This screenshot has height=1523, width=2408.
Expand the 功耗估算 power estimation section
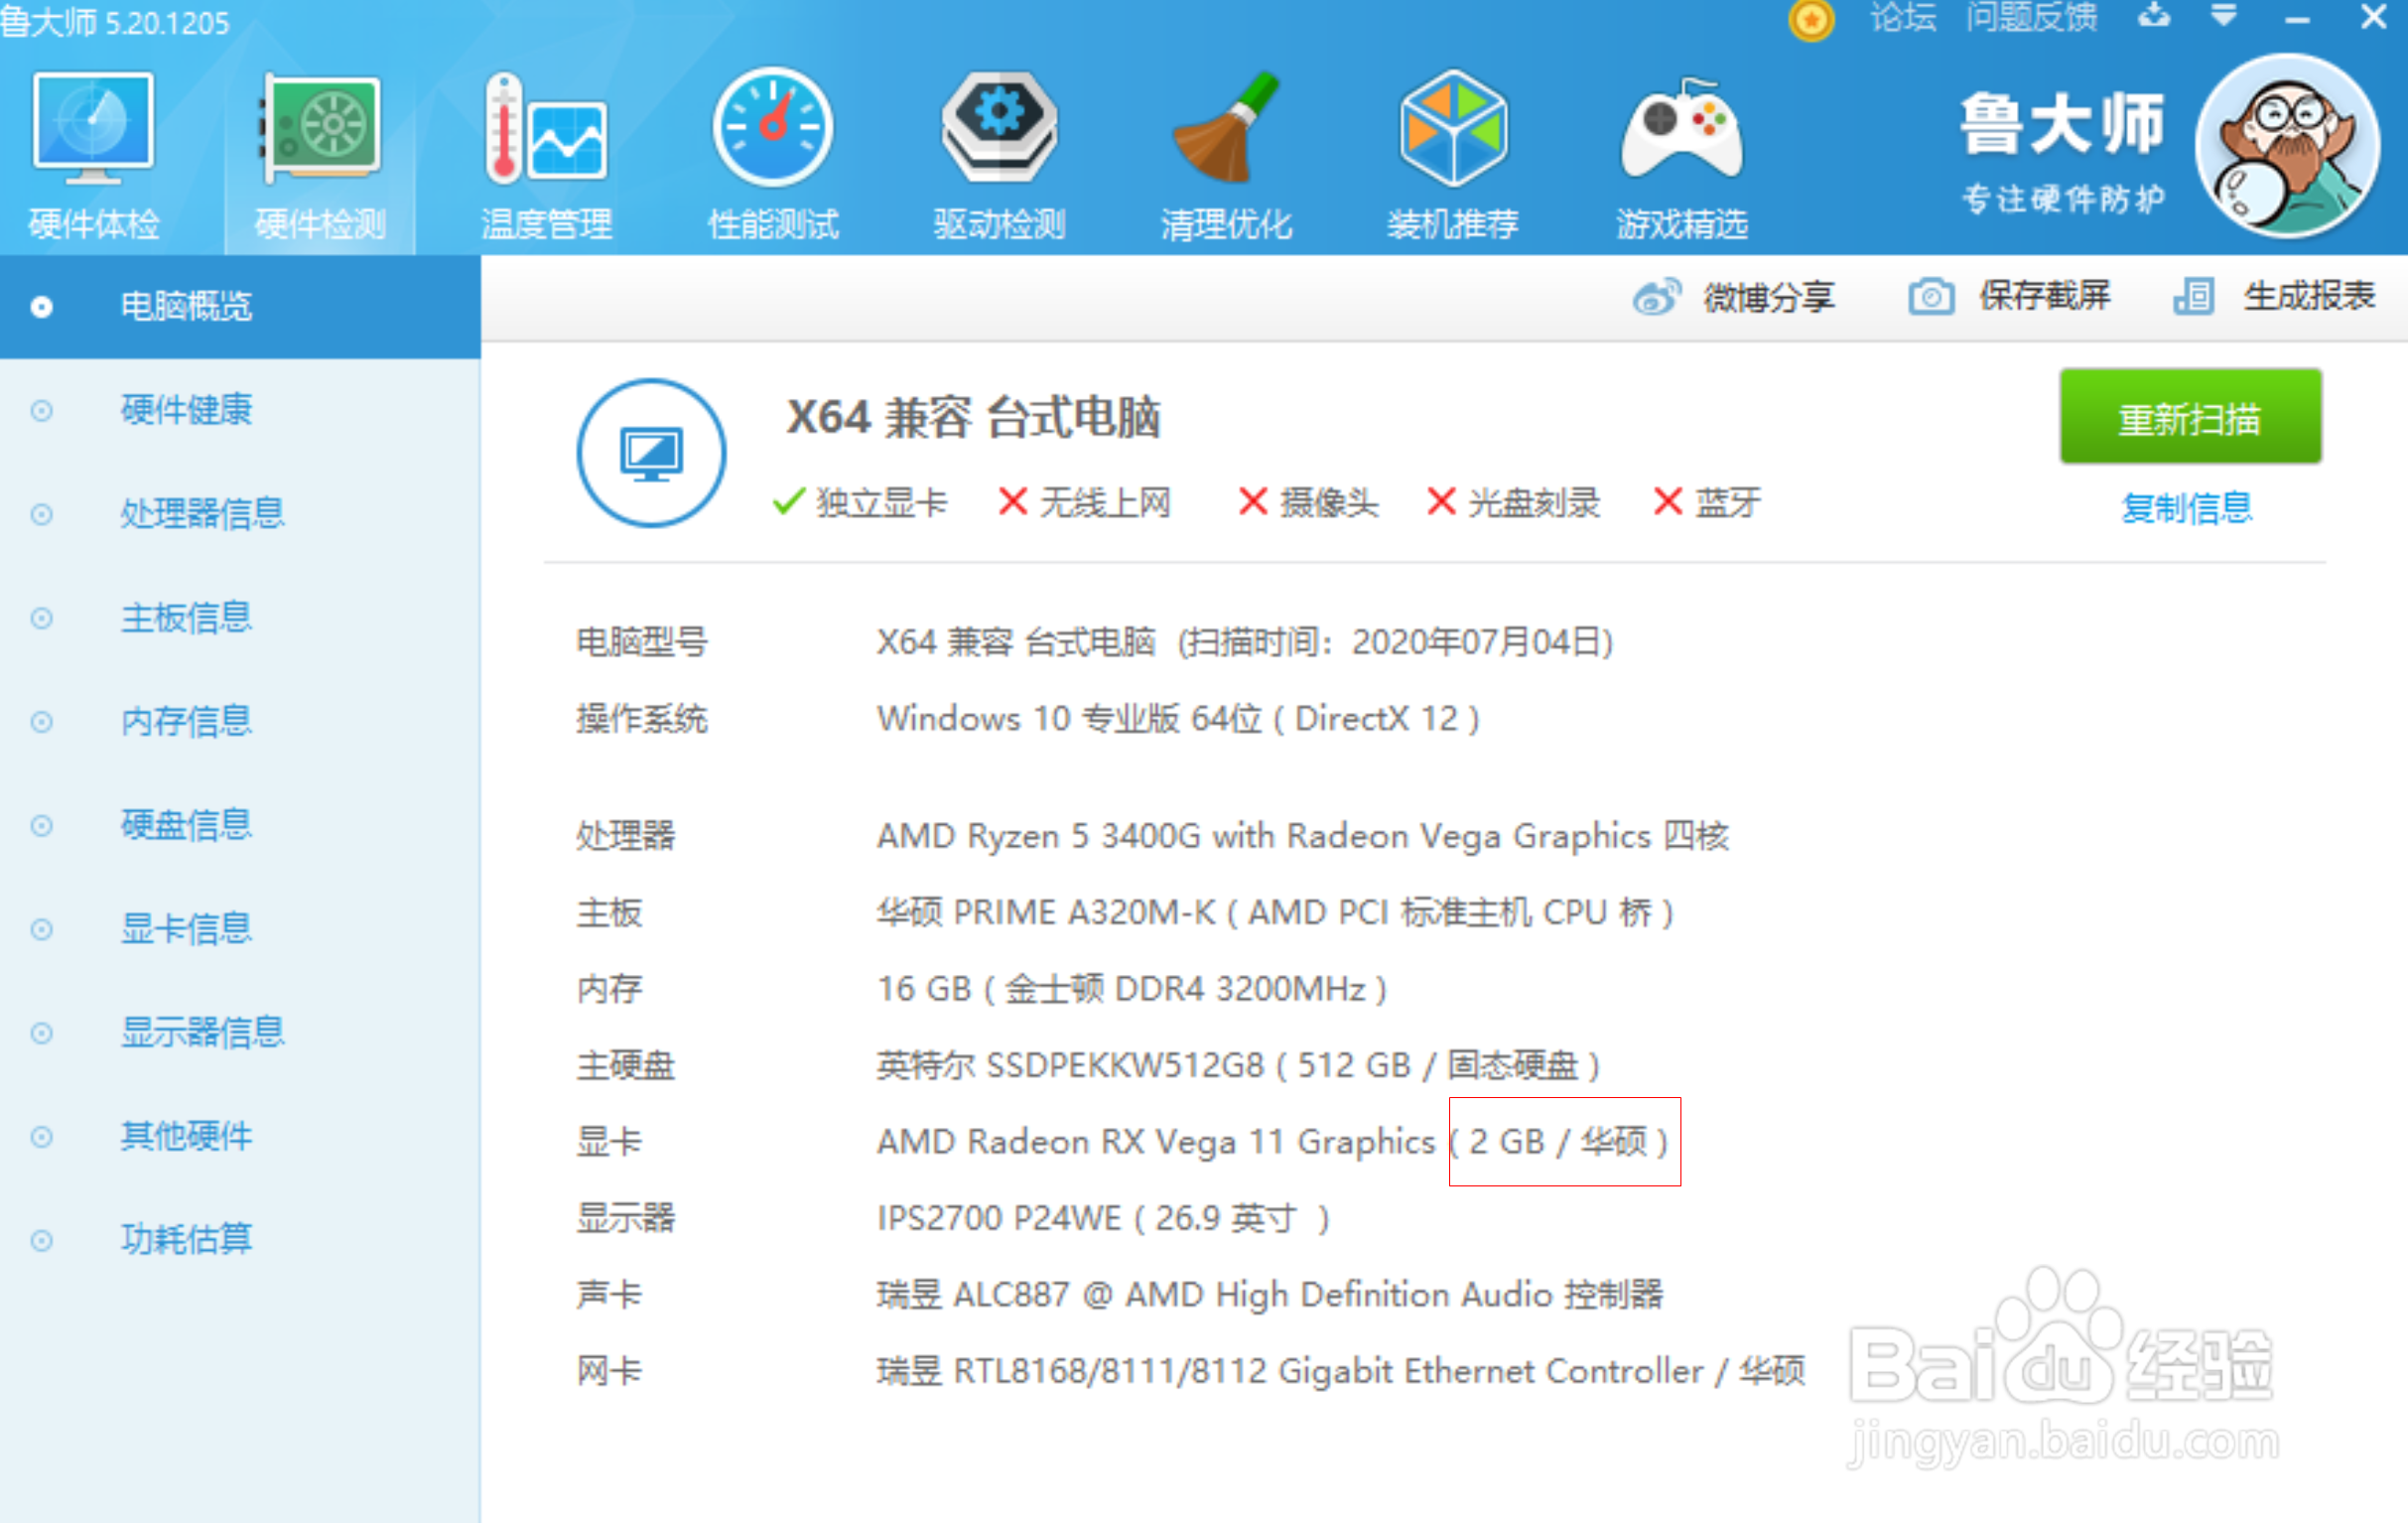(186, 1240)
